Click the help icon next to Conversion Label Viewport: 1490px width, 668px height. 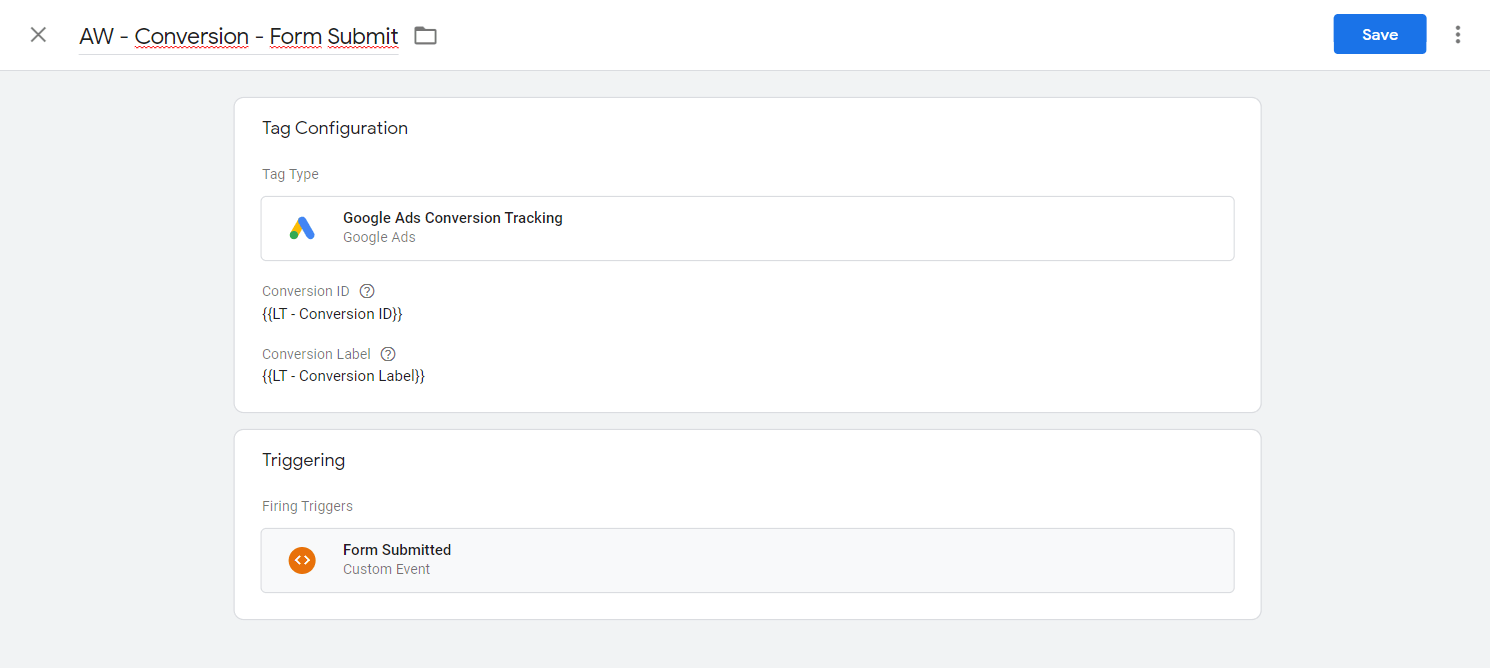click(388, 354)
